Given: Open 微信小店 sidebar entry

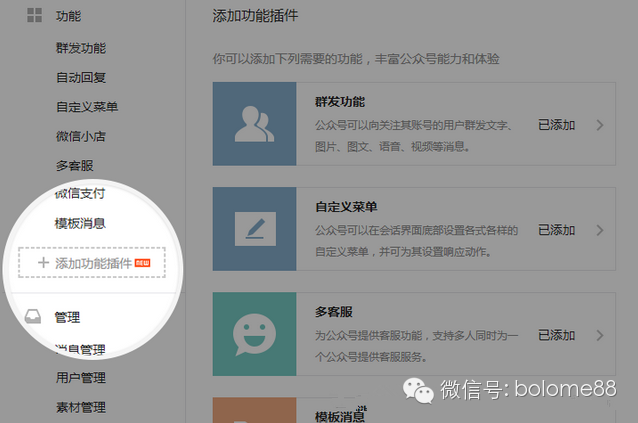Looking at the screenshot, I should point(81,136).
